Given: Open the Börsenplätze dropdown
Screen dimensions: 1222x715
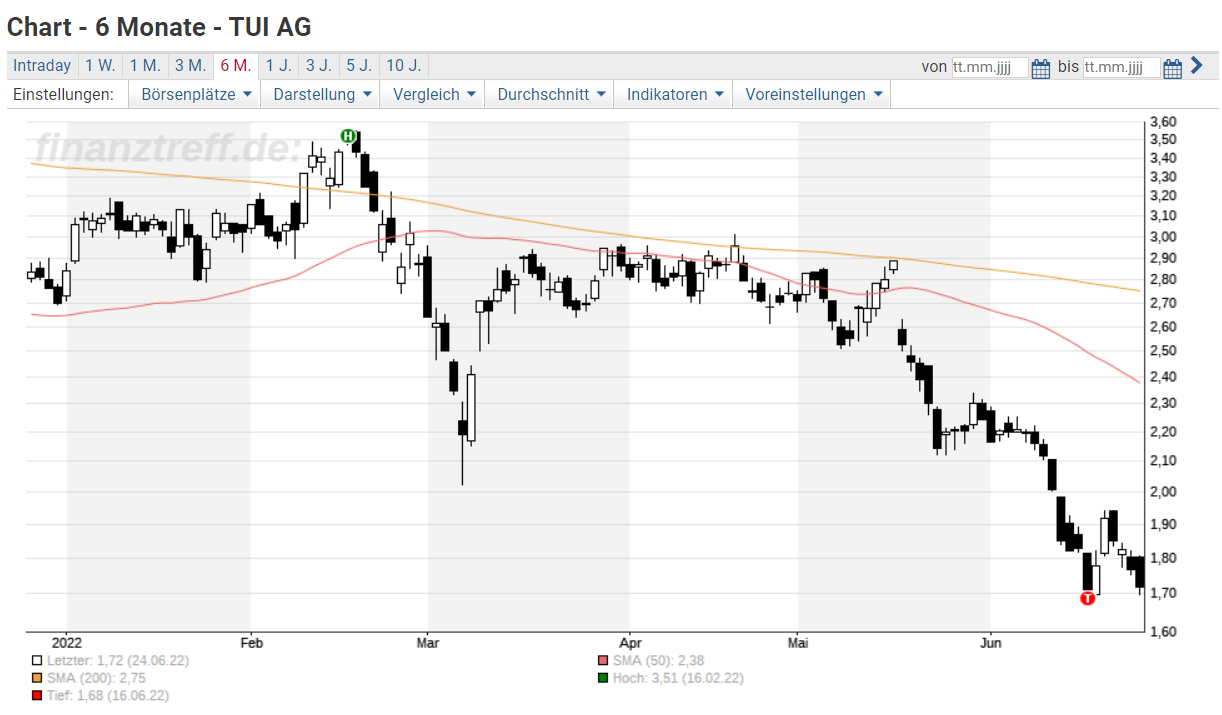Looking at the screenshot, I should tap(196, 95).
